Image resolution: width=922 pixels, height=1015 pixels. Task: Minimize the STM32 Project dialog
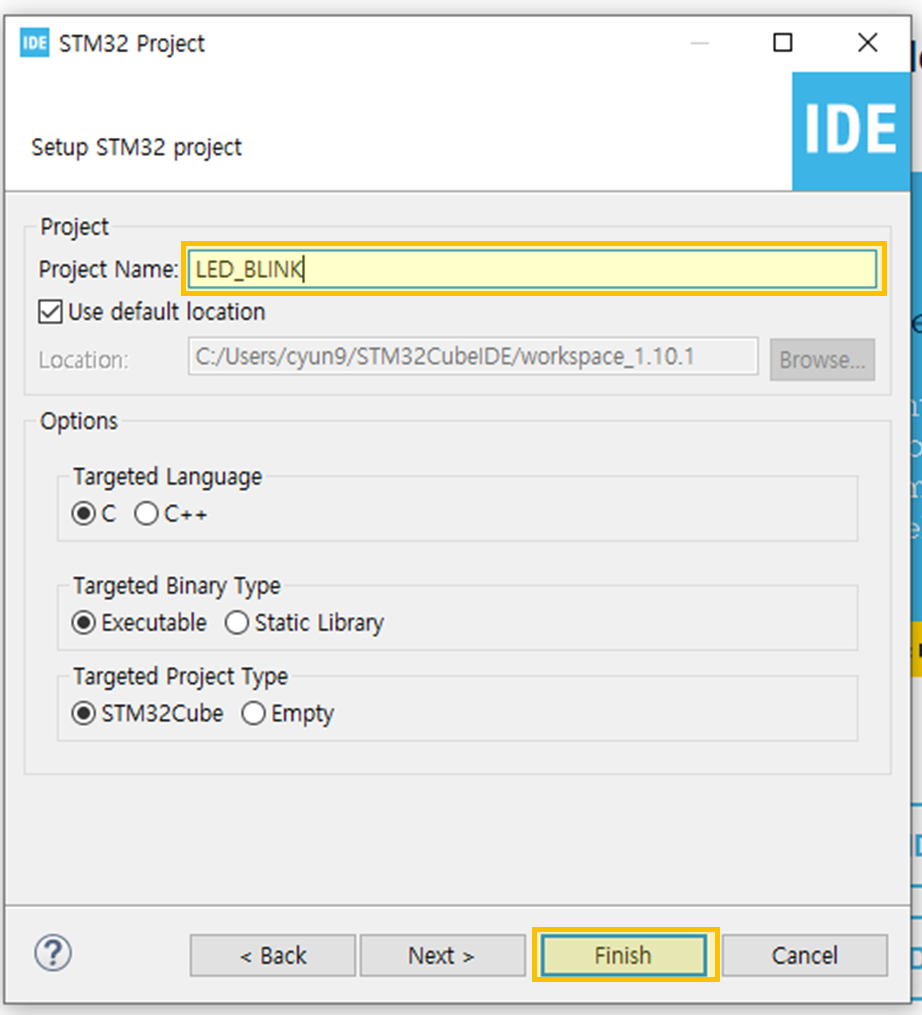click(x=699, y=43)
